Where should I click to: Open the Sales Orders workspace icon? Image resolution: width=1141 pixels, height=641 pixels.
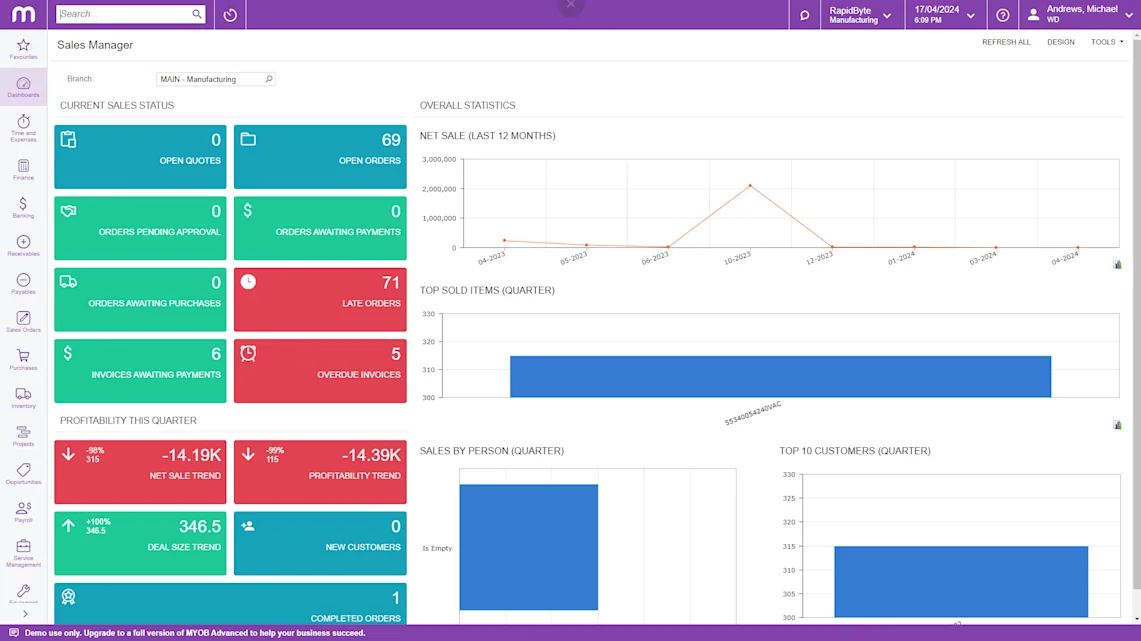(23, 321)
